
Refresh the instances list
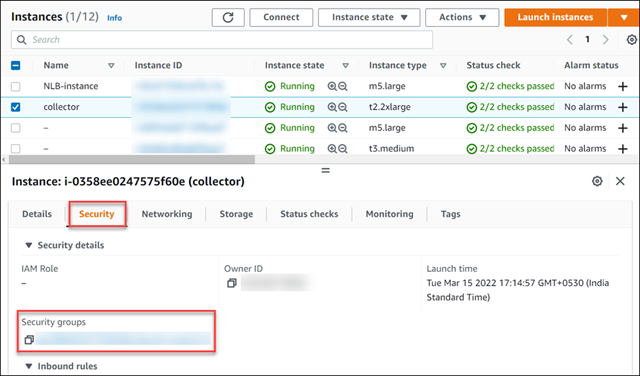228,17
